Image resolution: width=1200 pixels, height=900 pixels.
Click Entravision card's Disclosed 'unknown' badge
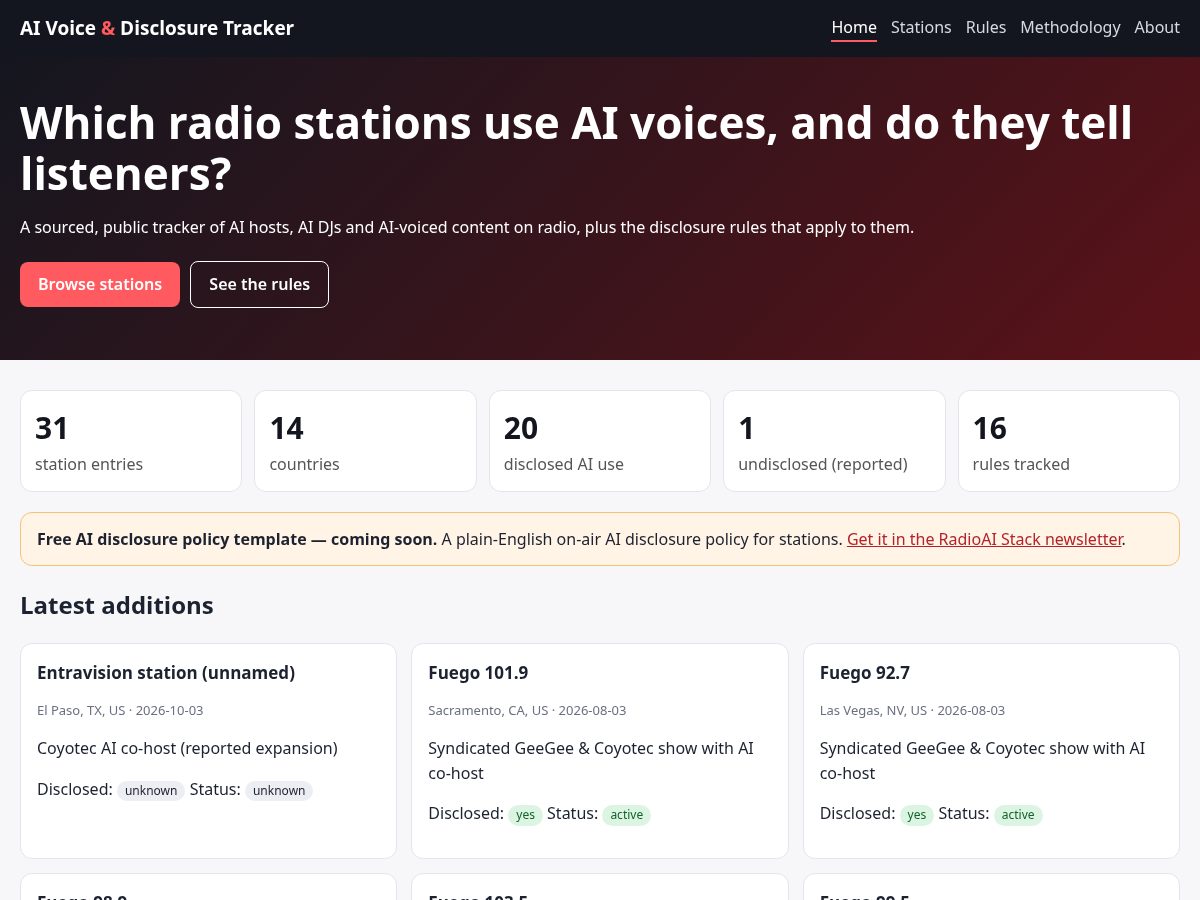(151, 790)
